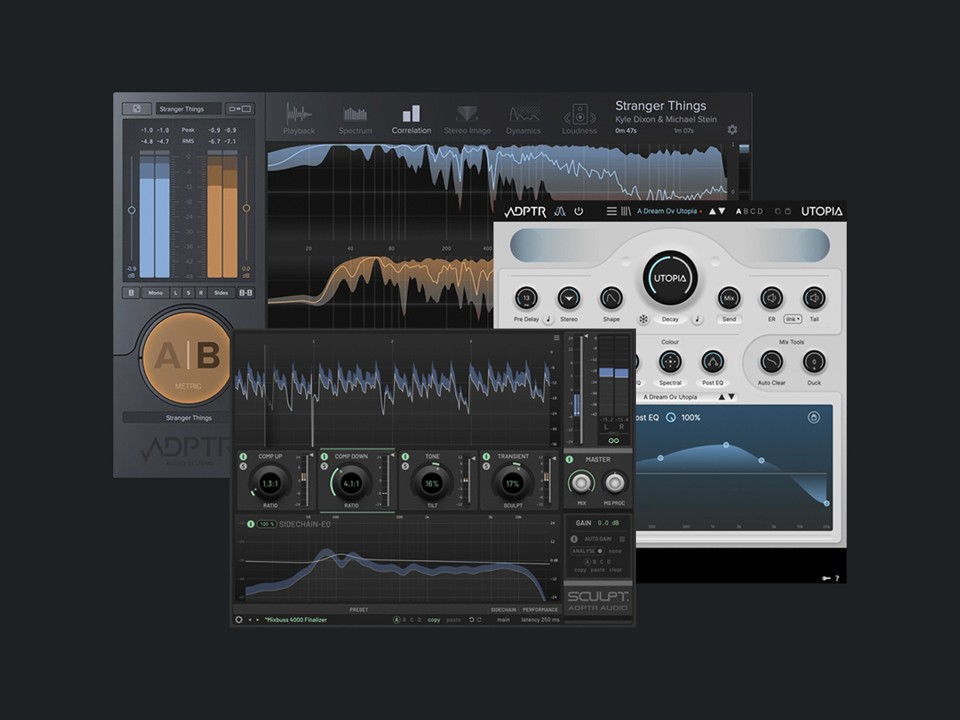Solo the COMP DOWN module

[x=324, y=467]
